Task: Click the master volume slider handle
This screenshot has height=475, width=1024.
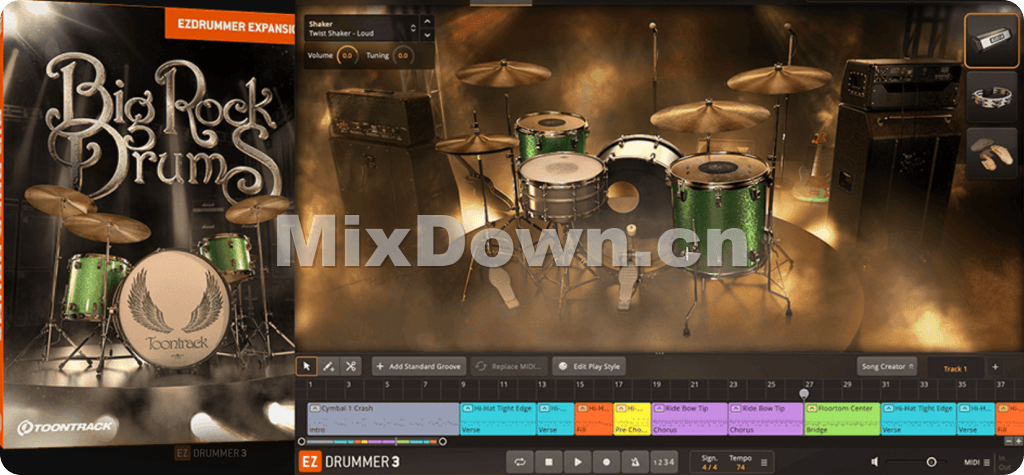Action: click(931, 462)
